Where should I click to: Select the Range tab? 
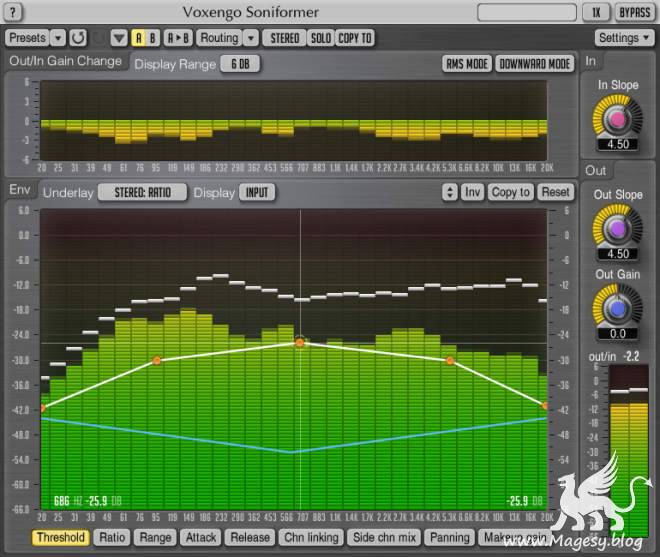155,537
